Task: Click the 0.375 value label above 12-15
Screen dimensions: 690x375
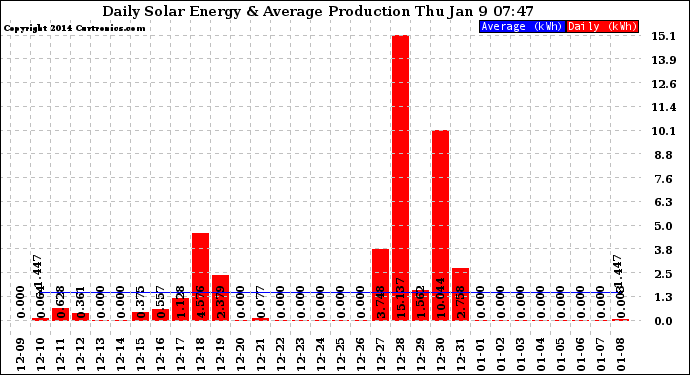Action: point(141,301)
